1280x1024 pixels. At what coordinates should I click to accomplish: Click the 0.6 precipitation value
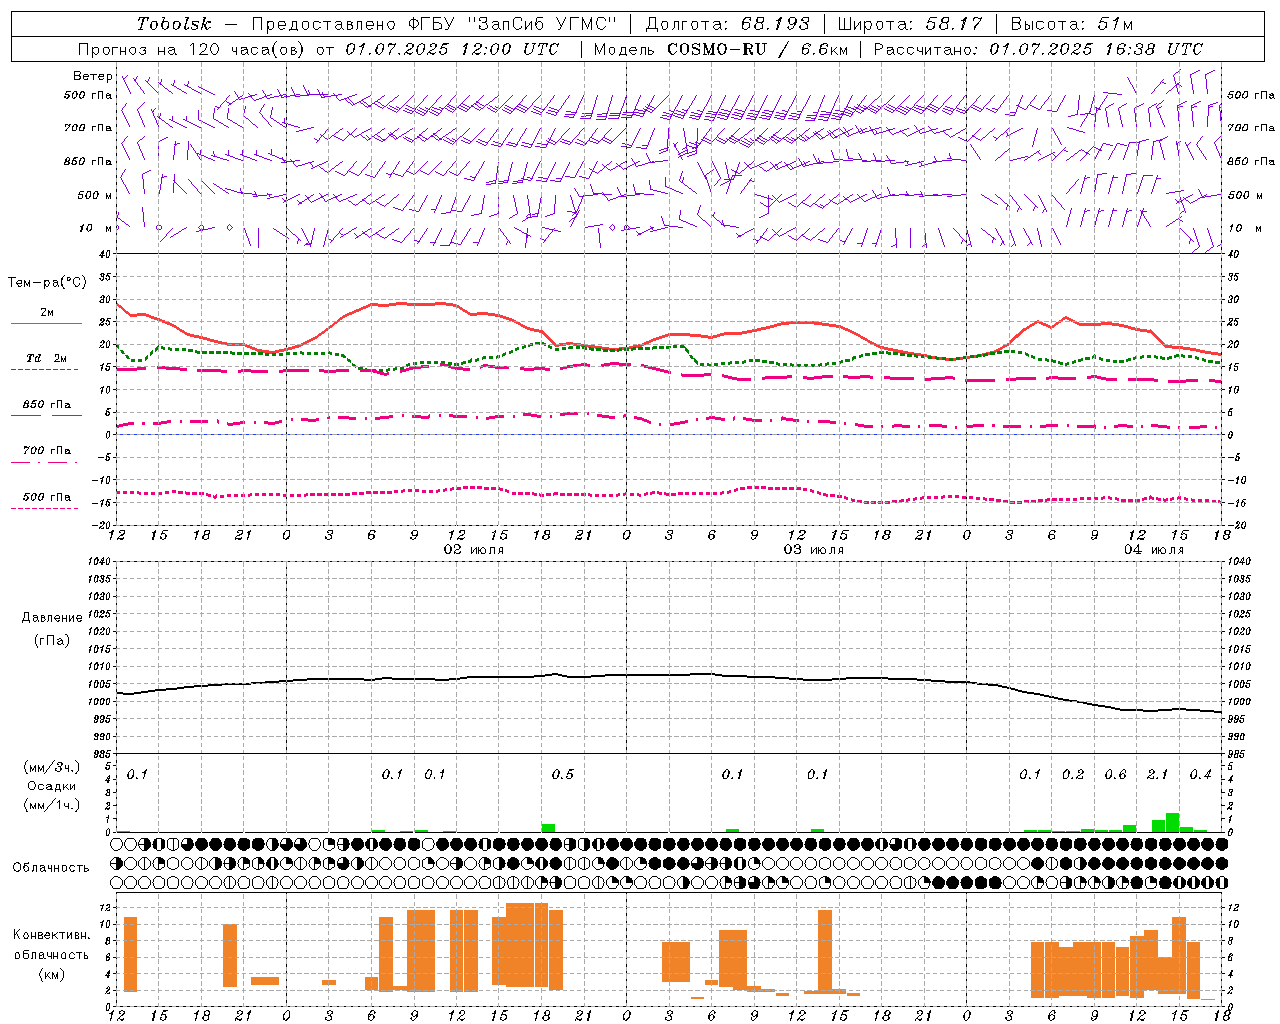coord(1115,775)
